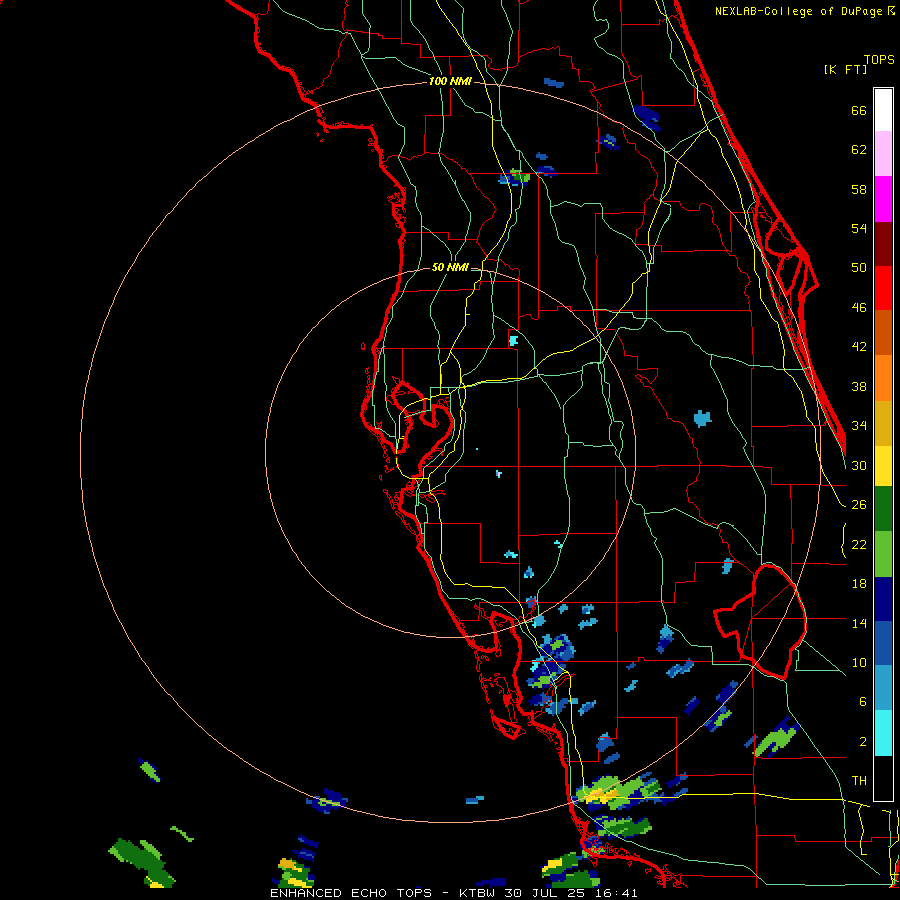Pick the light green color bar swatch
Viewport: 900px width, 900px height.
click(883, 554)
